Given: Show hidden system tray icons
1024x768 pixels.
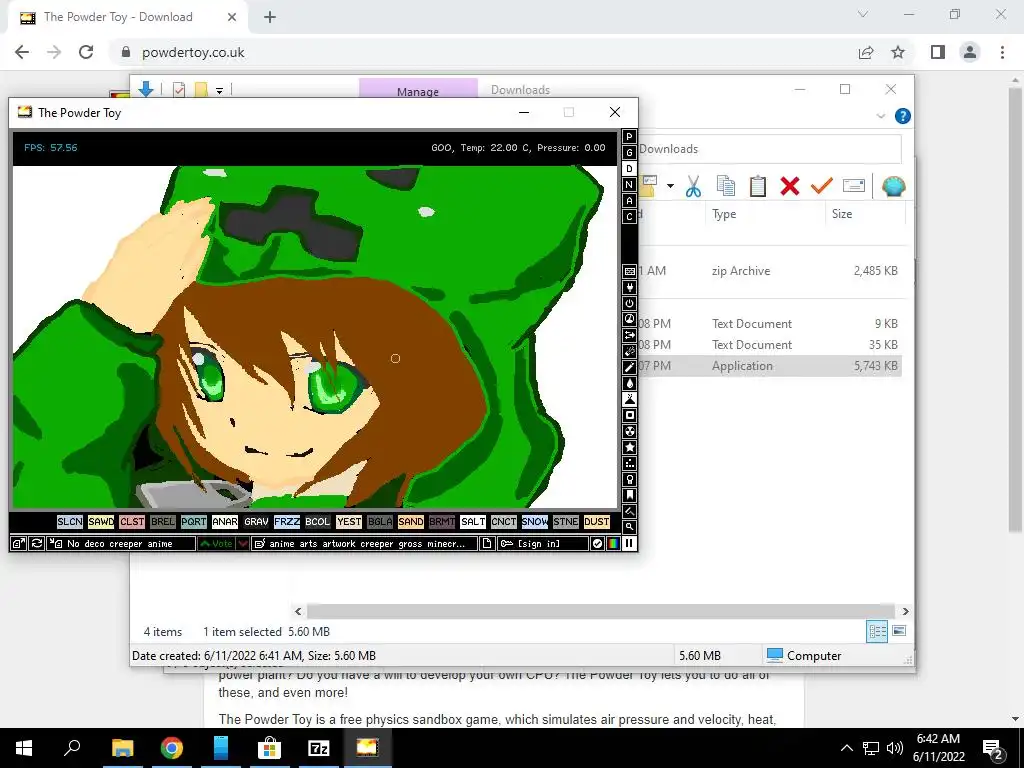Looking at the screenshot, I should (846, 748).
